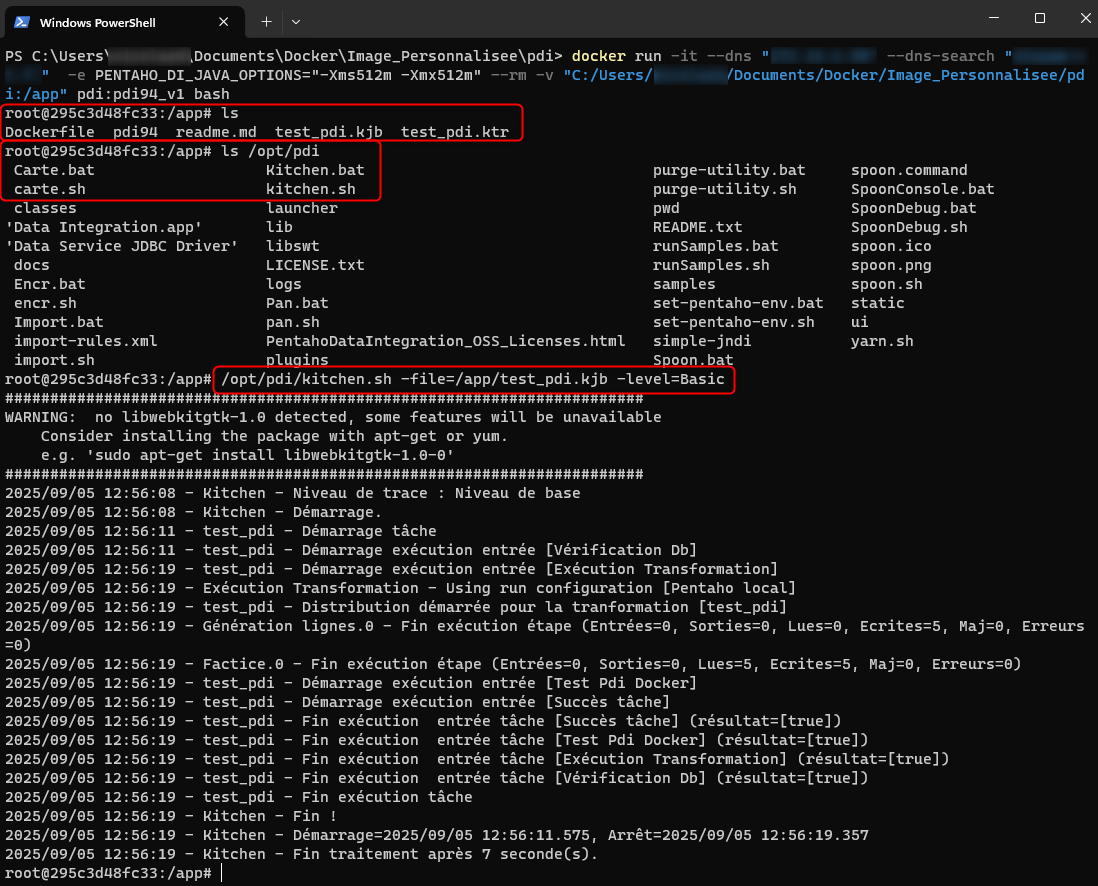Close the Windows PowerShell tab

[x=223, y=22]
